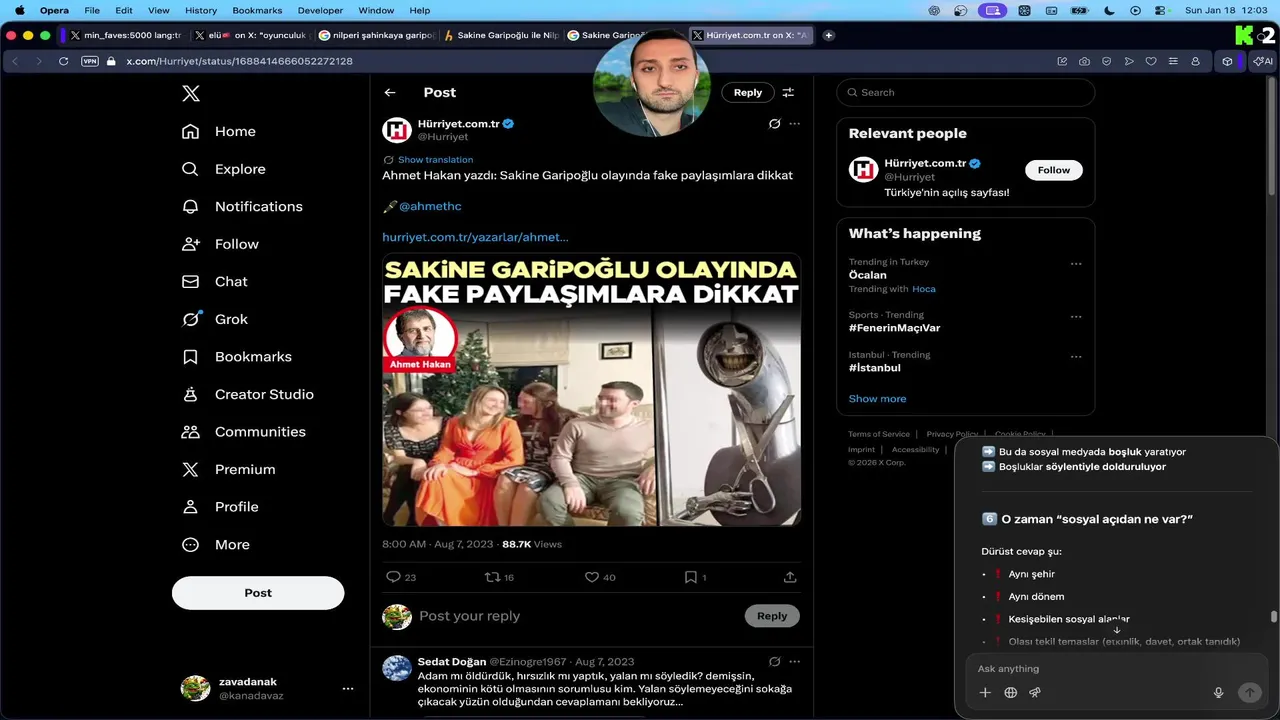
Task: Click telescope research icon in chat panel
Action: [x=1036, y=692]
